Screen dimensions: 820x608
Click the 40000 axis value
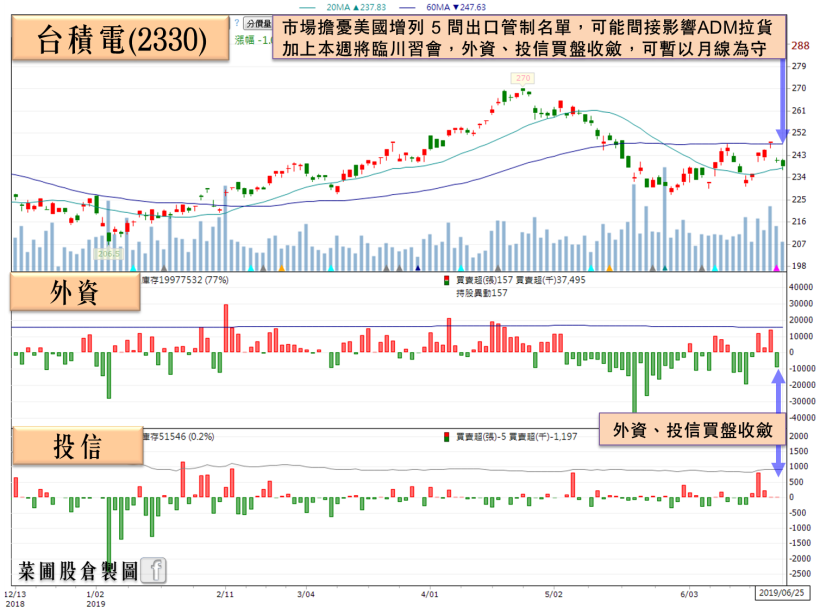coord(801,287)
